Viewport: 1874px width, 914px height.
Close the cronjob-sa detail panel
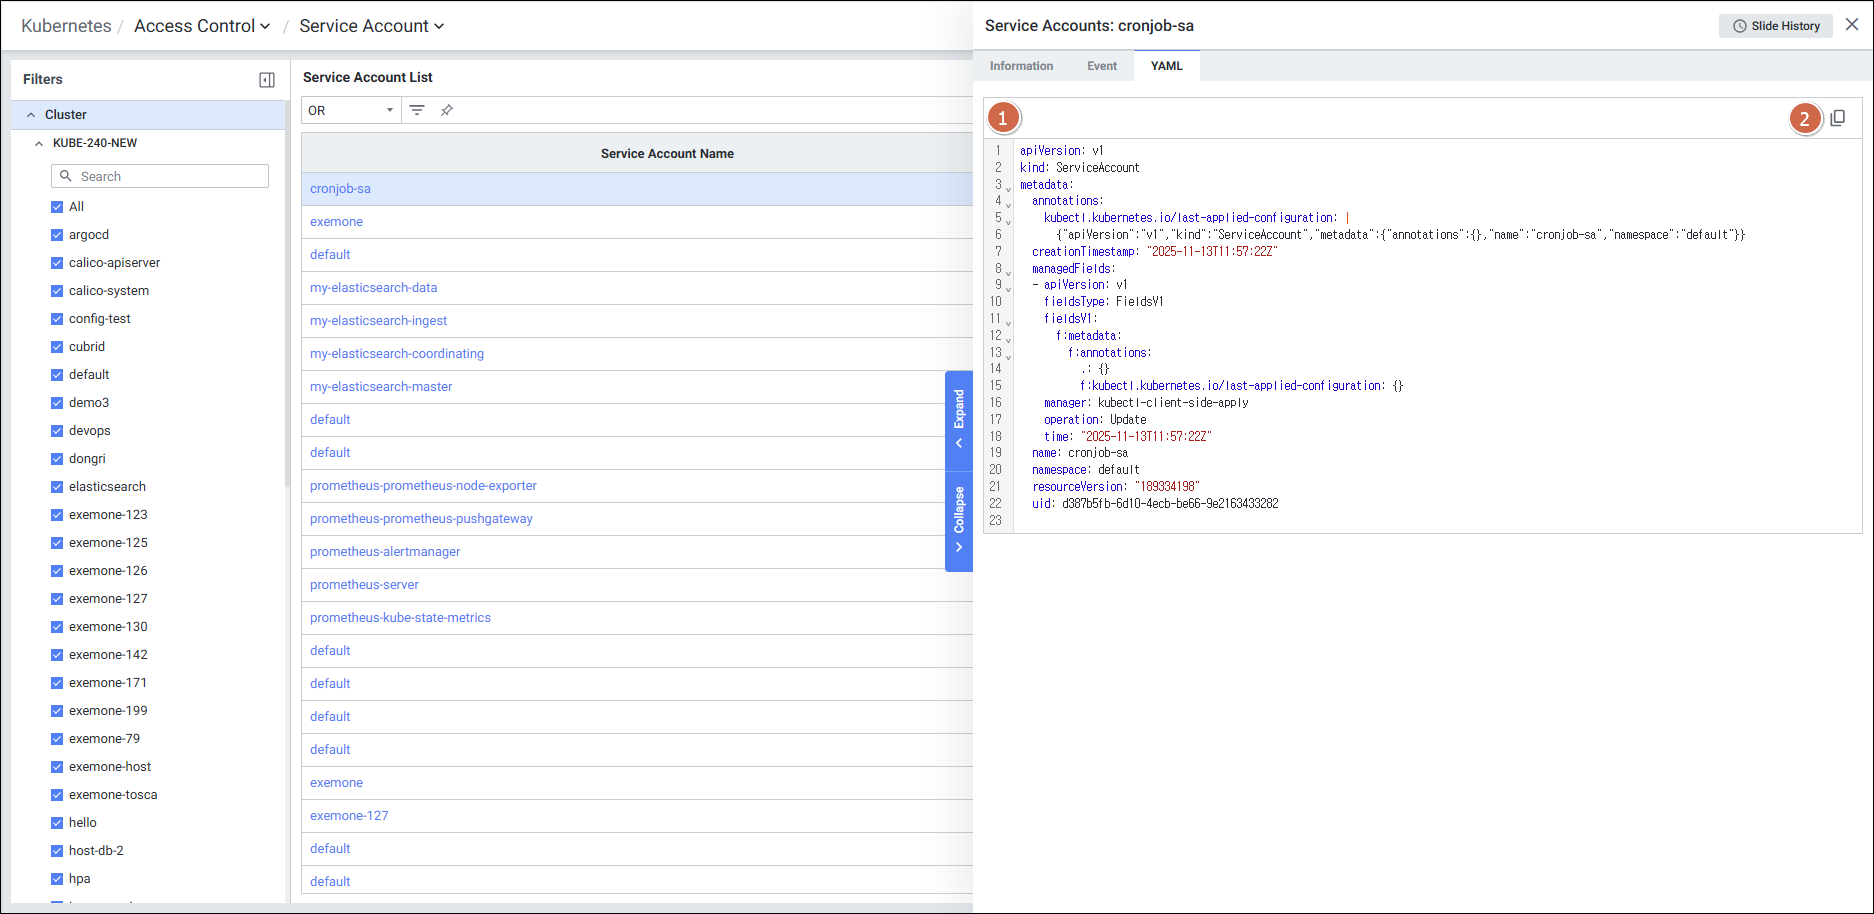(1852, 25)
